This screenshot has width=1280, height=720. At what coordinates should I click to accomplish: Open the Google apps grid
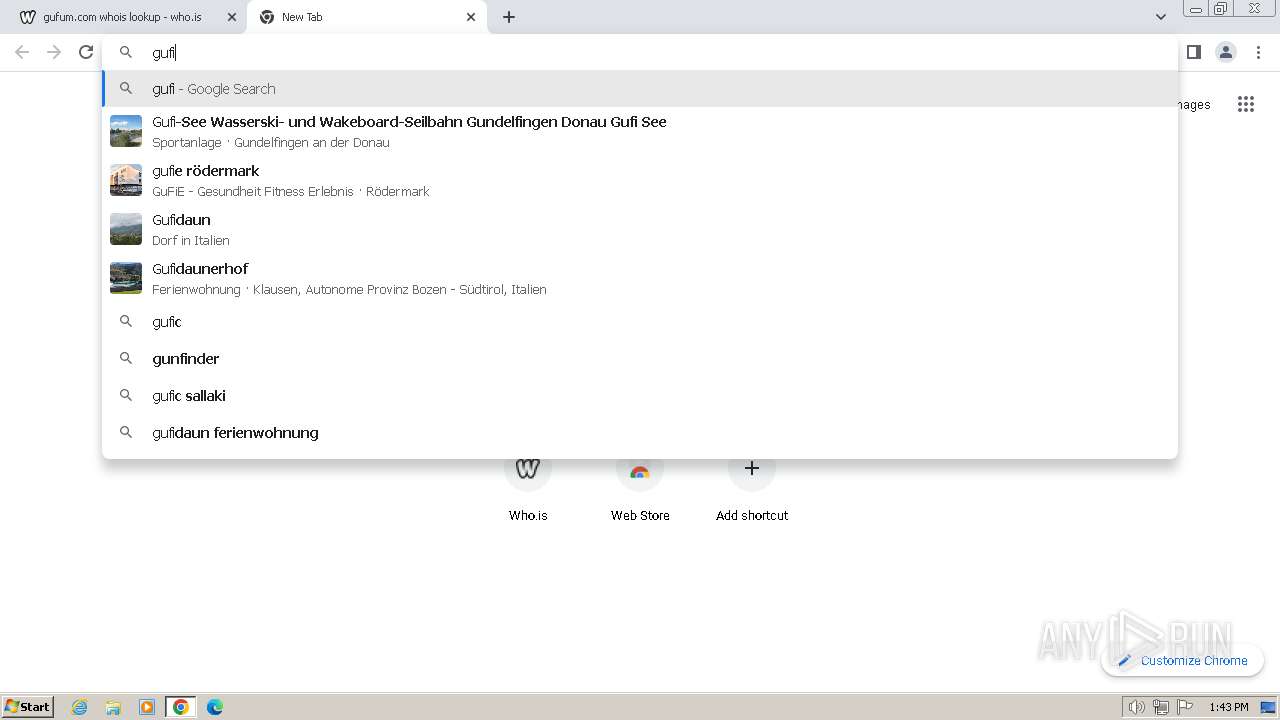tap(1245, 104)
